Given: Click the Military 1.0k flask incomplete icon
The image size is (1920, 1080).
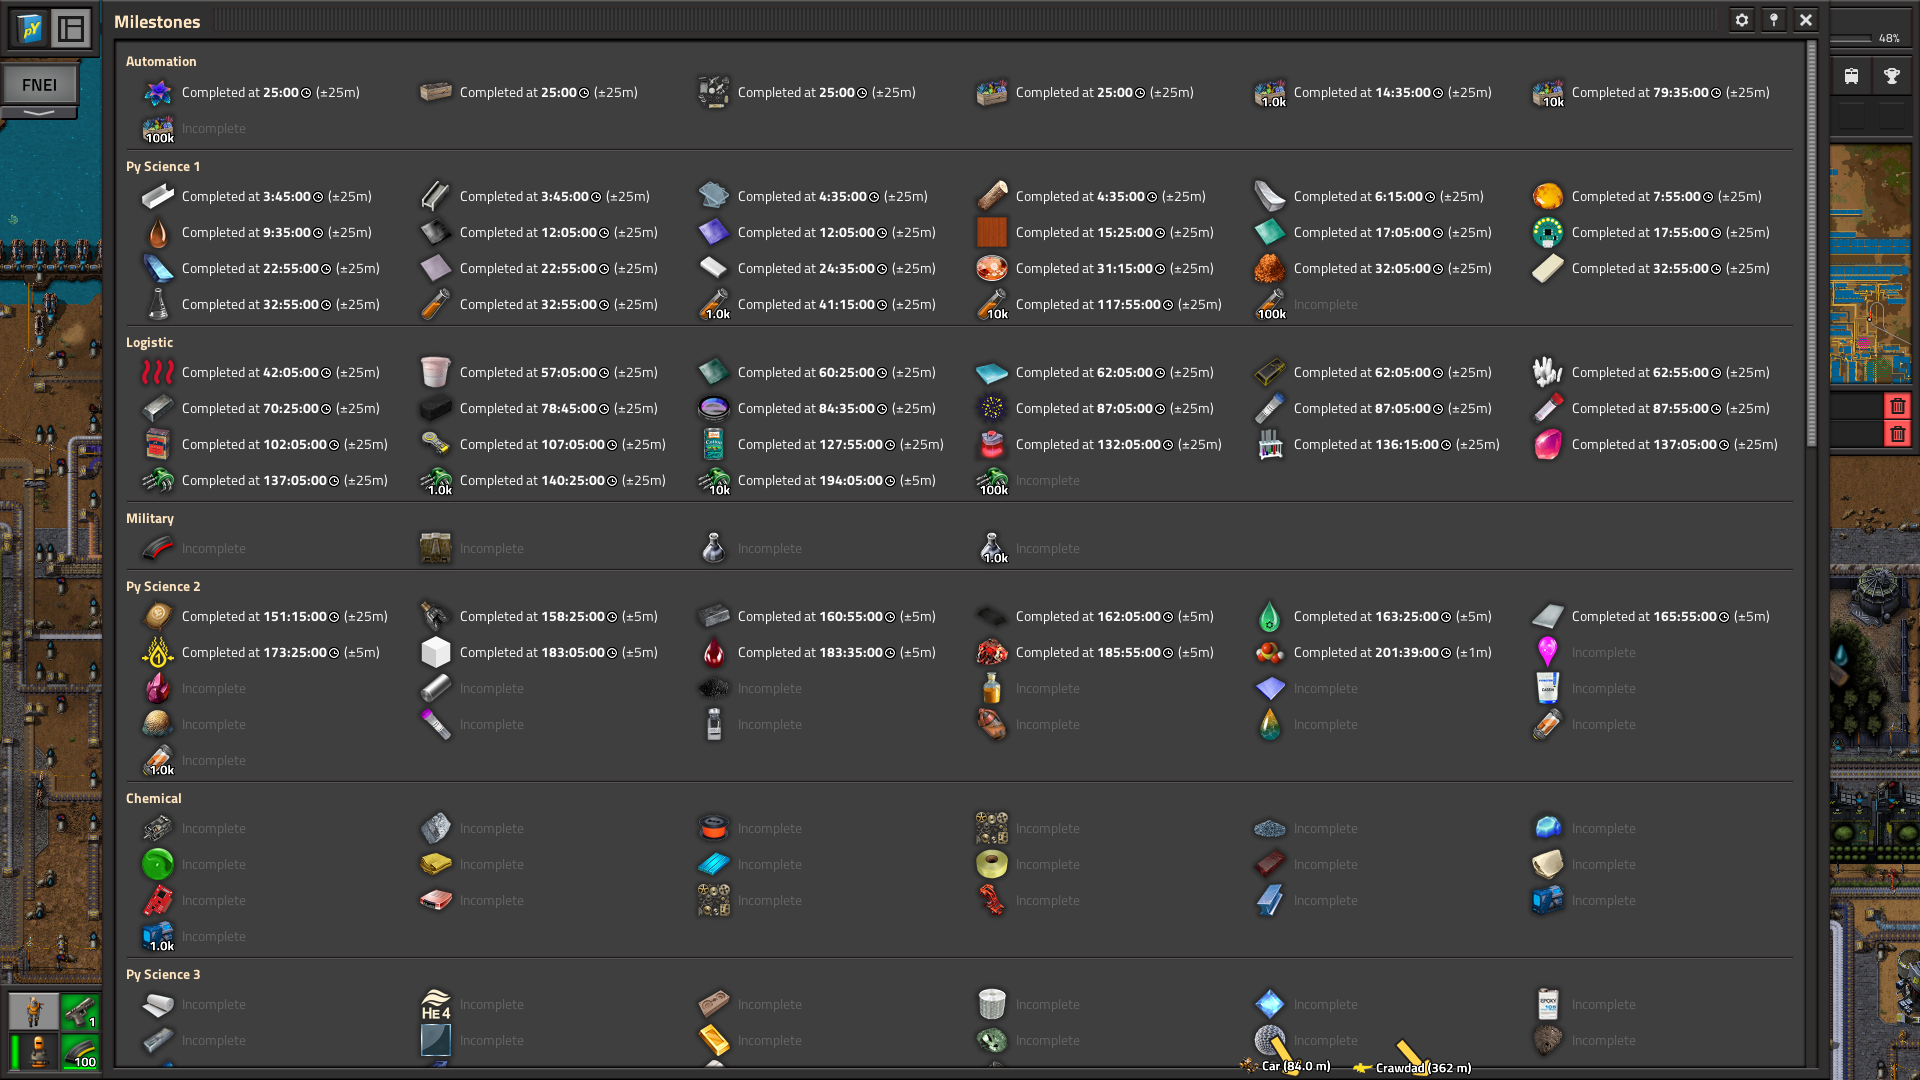Looking at the screenshot, I should [x=992, y=549].
